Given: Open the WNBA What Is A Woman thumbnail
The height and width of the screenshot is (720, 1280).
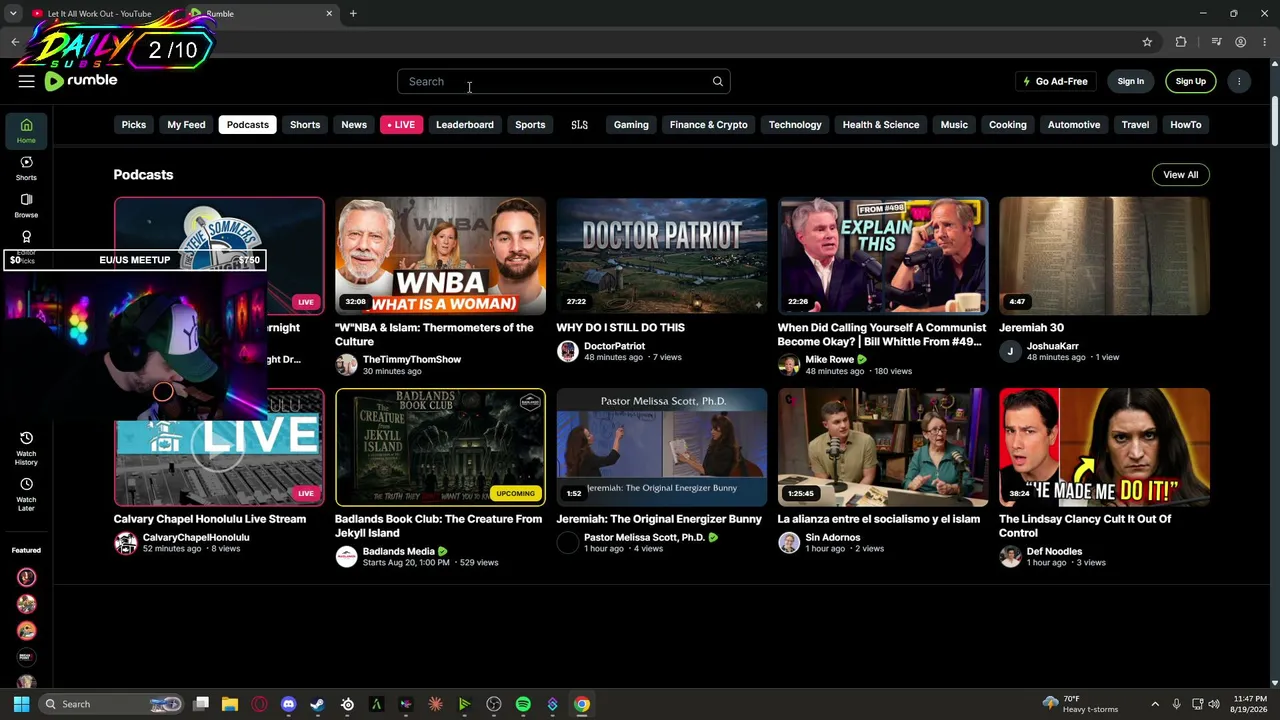Looking at the screenshot, I should pos(441,256).
